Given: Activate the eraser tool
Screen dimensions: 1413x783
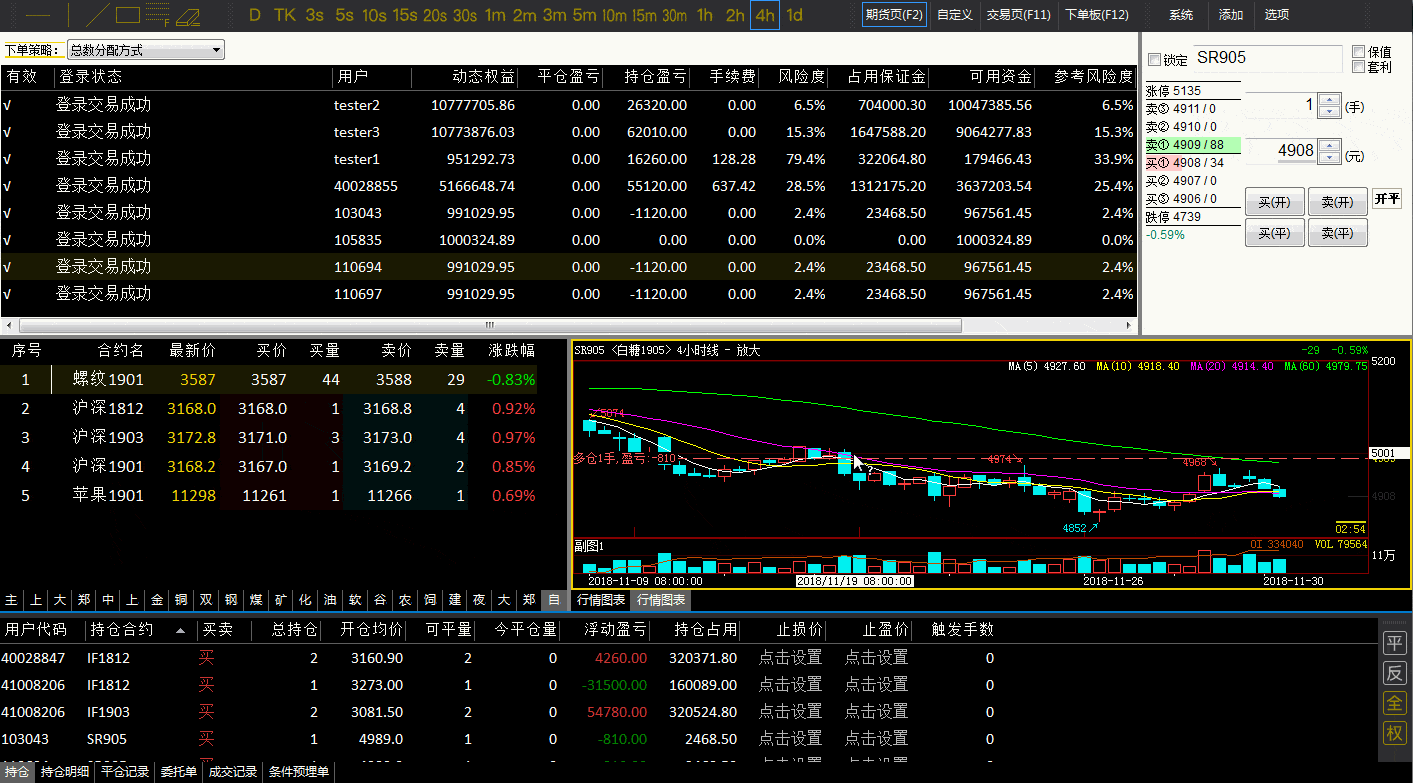Looking at the screenshot, I should pos(187,16).
